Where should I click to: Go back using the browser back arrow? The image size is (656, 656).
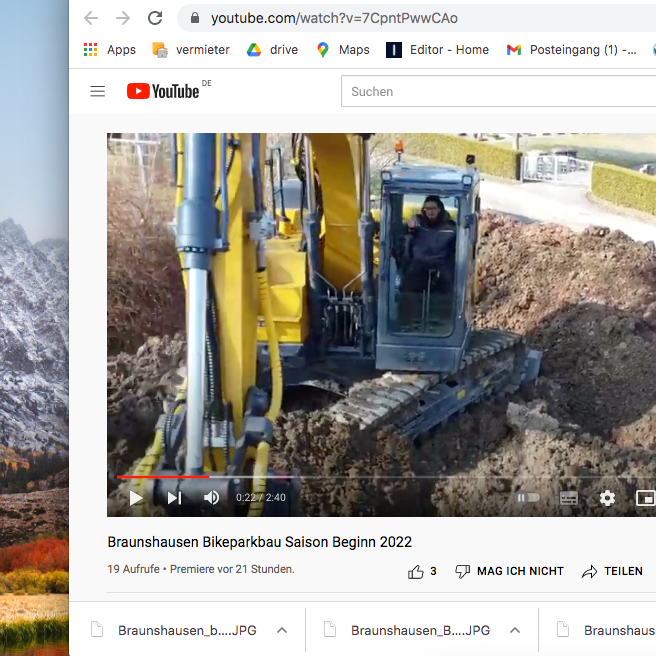coord(91,18)
